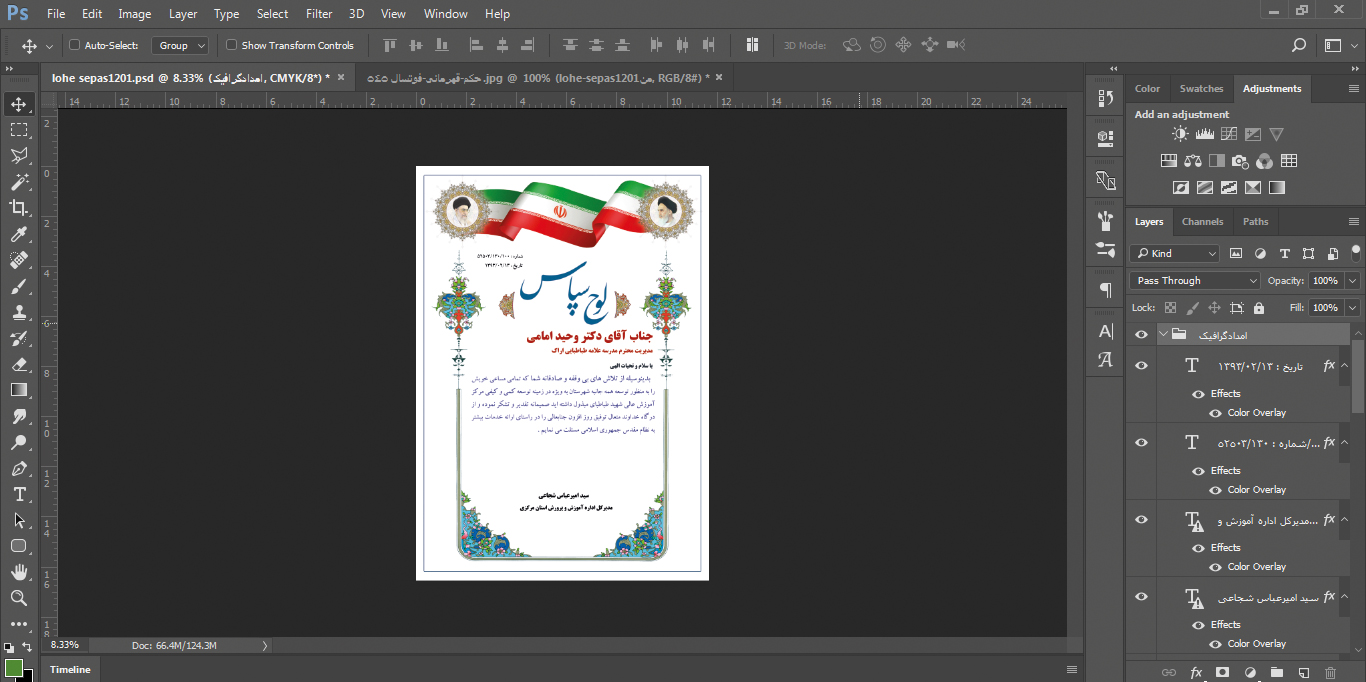The height and width of the screenshot is (682, 1366).
Task: Click the Opacity percentage field
Action: pyautogui.click(x=1325, y=281)
